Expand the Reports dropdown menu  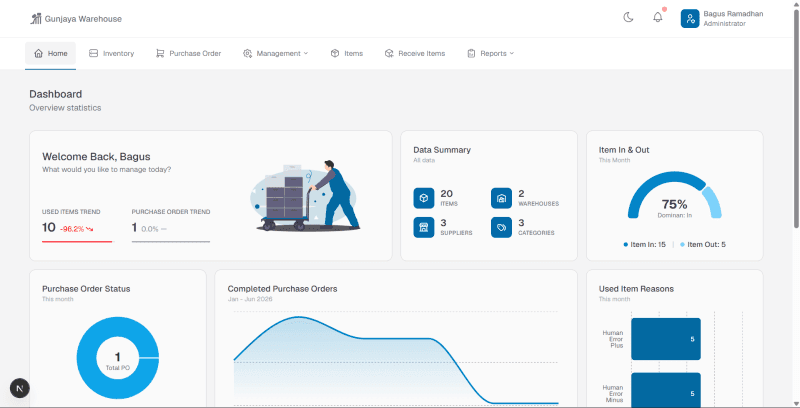click(x=490, y=54)
